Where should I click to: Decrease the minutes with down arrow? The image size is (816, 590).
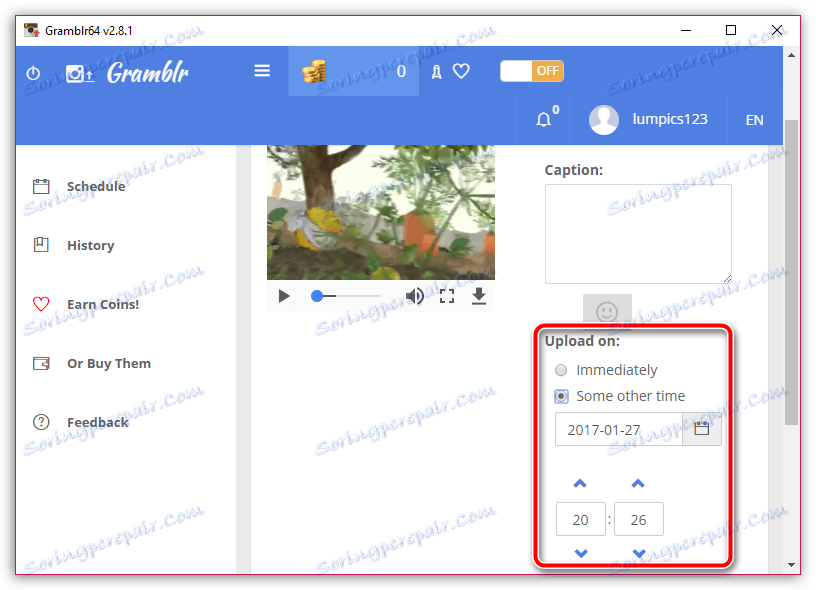click(x=639, y=553)
